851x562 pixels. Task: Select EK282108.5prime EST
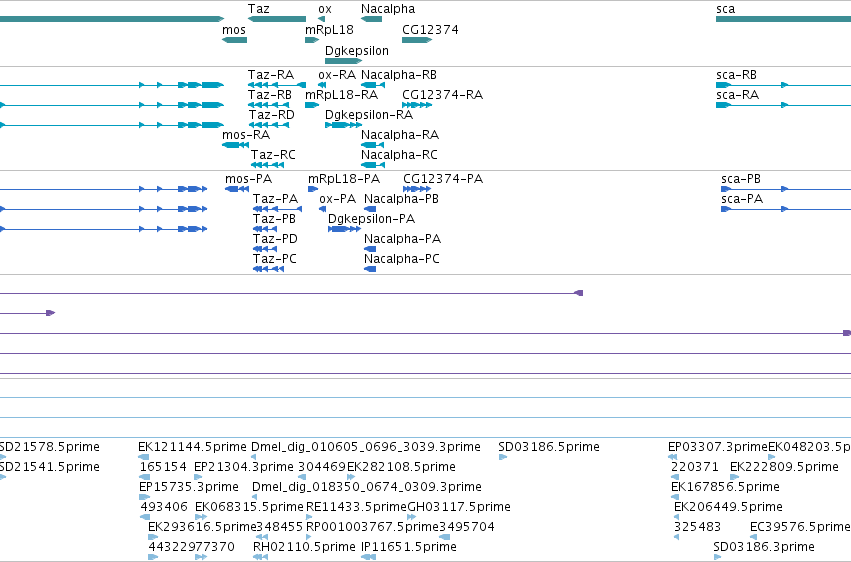pos(350,477)
